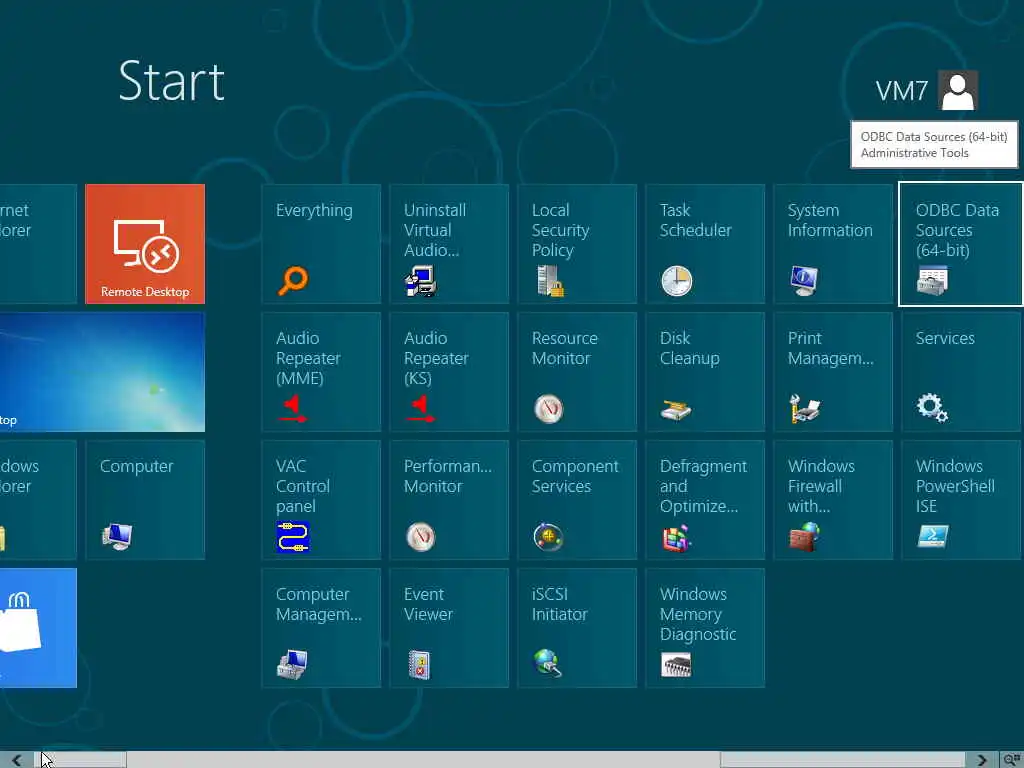Open Local Security Policy tile
The height and width of the screenshot is (768, 1024).
click(x=577, y=244)
